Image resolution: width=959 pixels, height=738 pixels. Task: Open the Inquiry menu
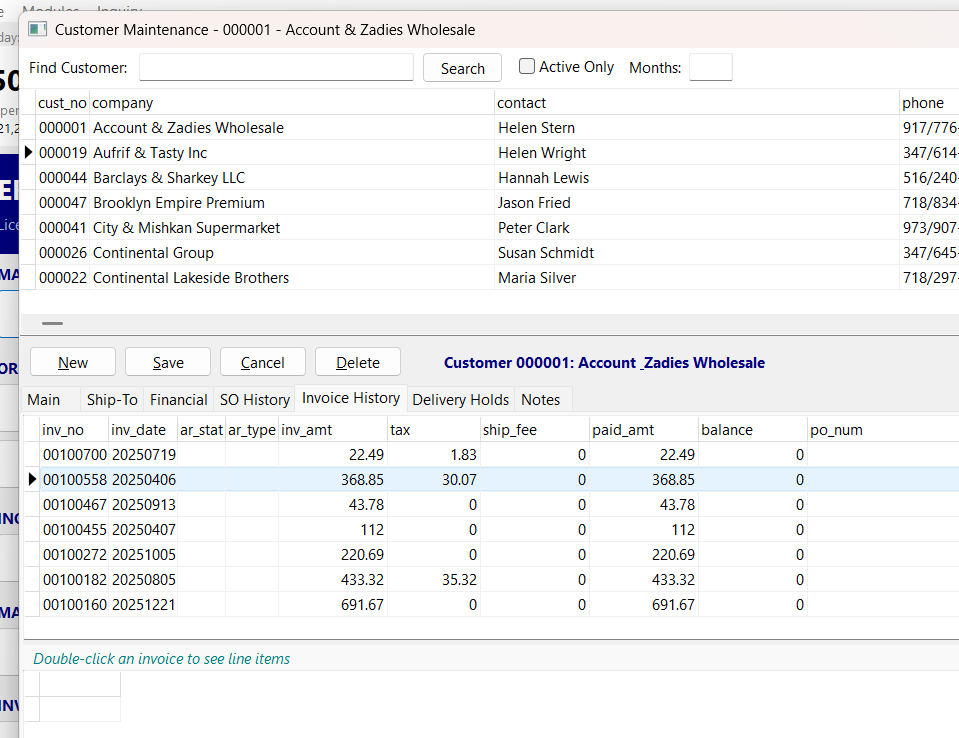118,5
